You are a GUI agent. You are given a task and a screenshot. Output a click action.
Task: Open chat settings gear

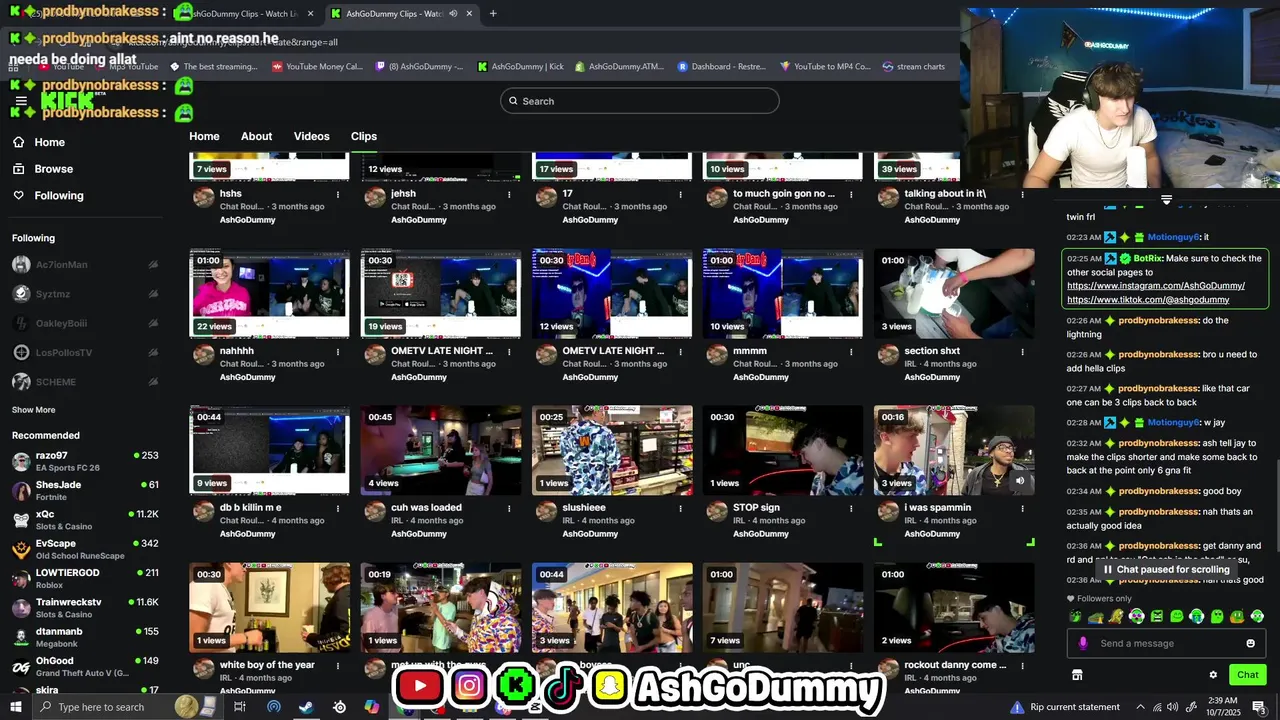[1213, 675]
